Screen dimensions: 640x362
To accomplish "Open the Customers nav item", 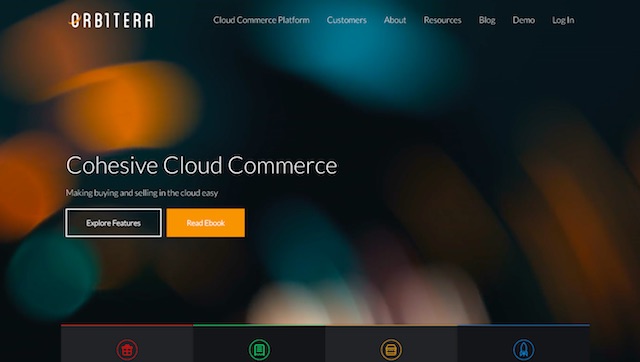I will [x=347, y=20].
